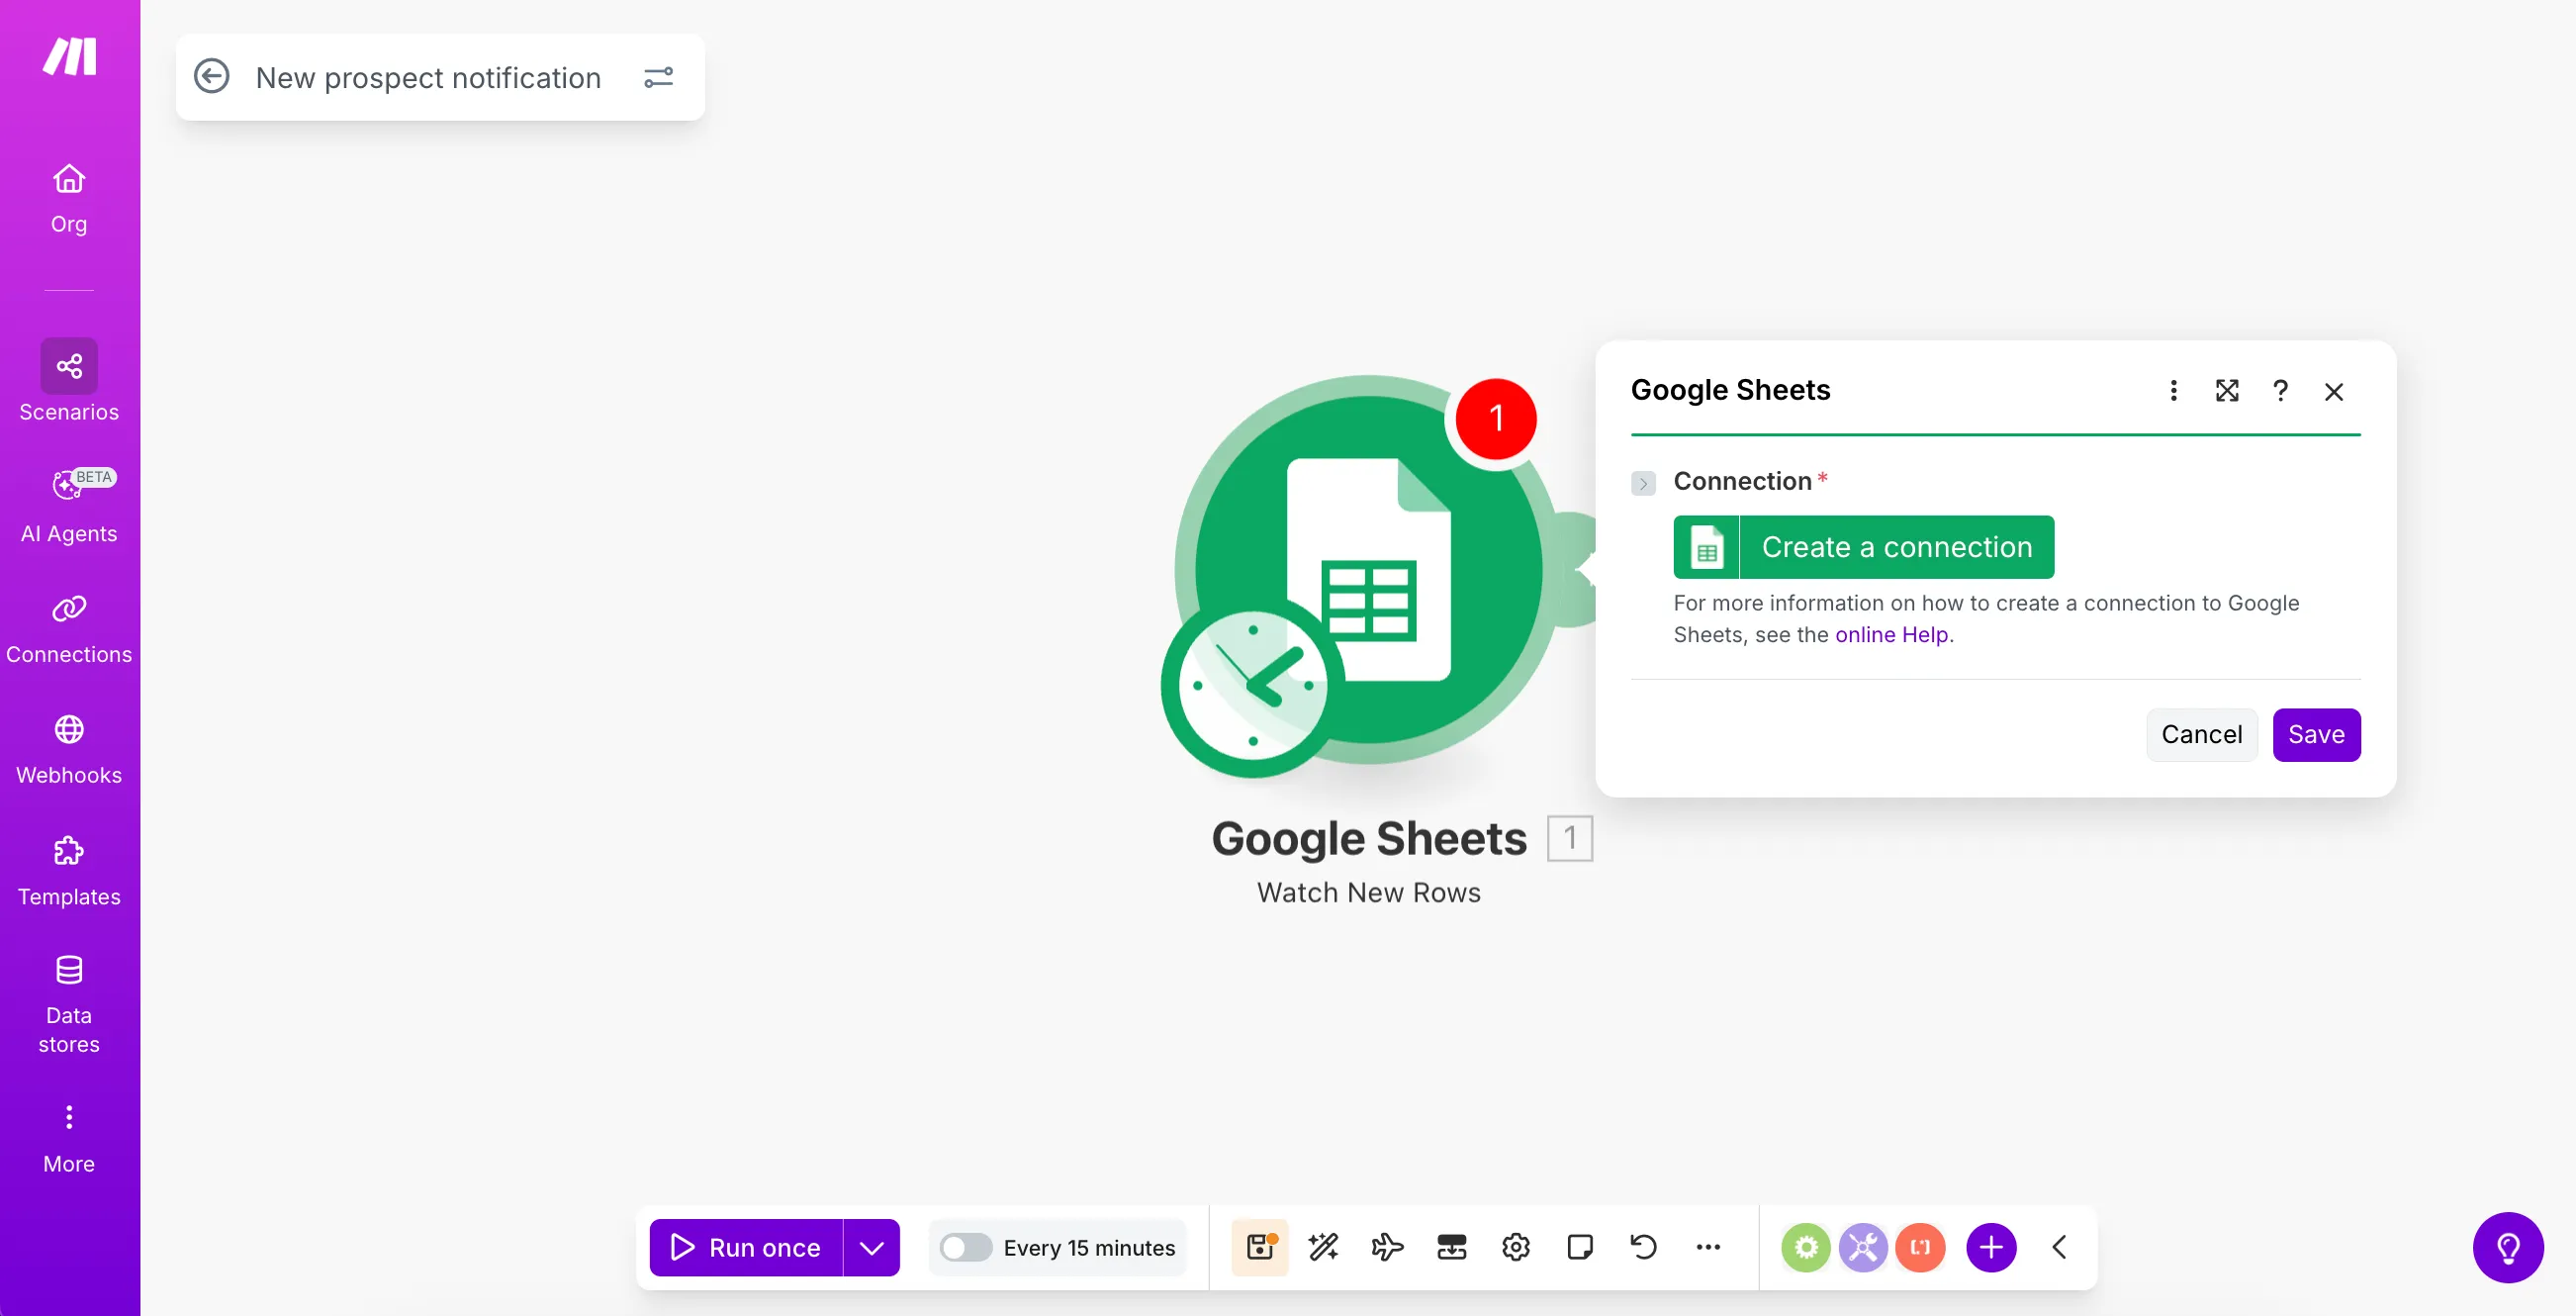Select the Google Sheets module on canvas
The width and height of the screenshot is (2576, 1316).
(1369, 570)
